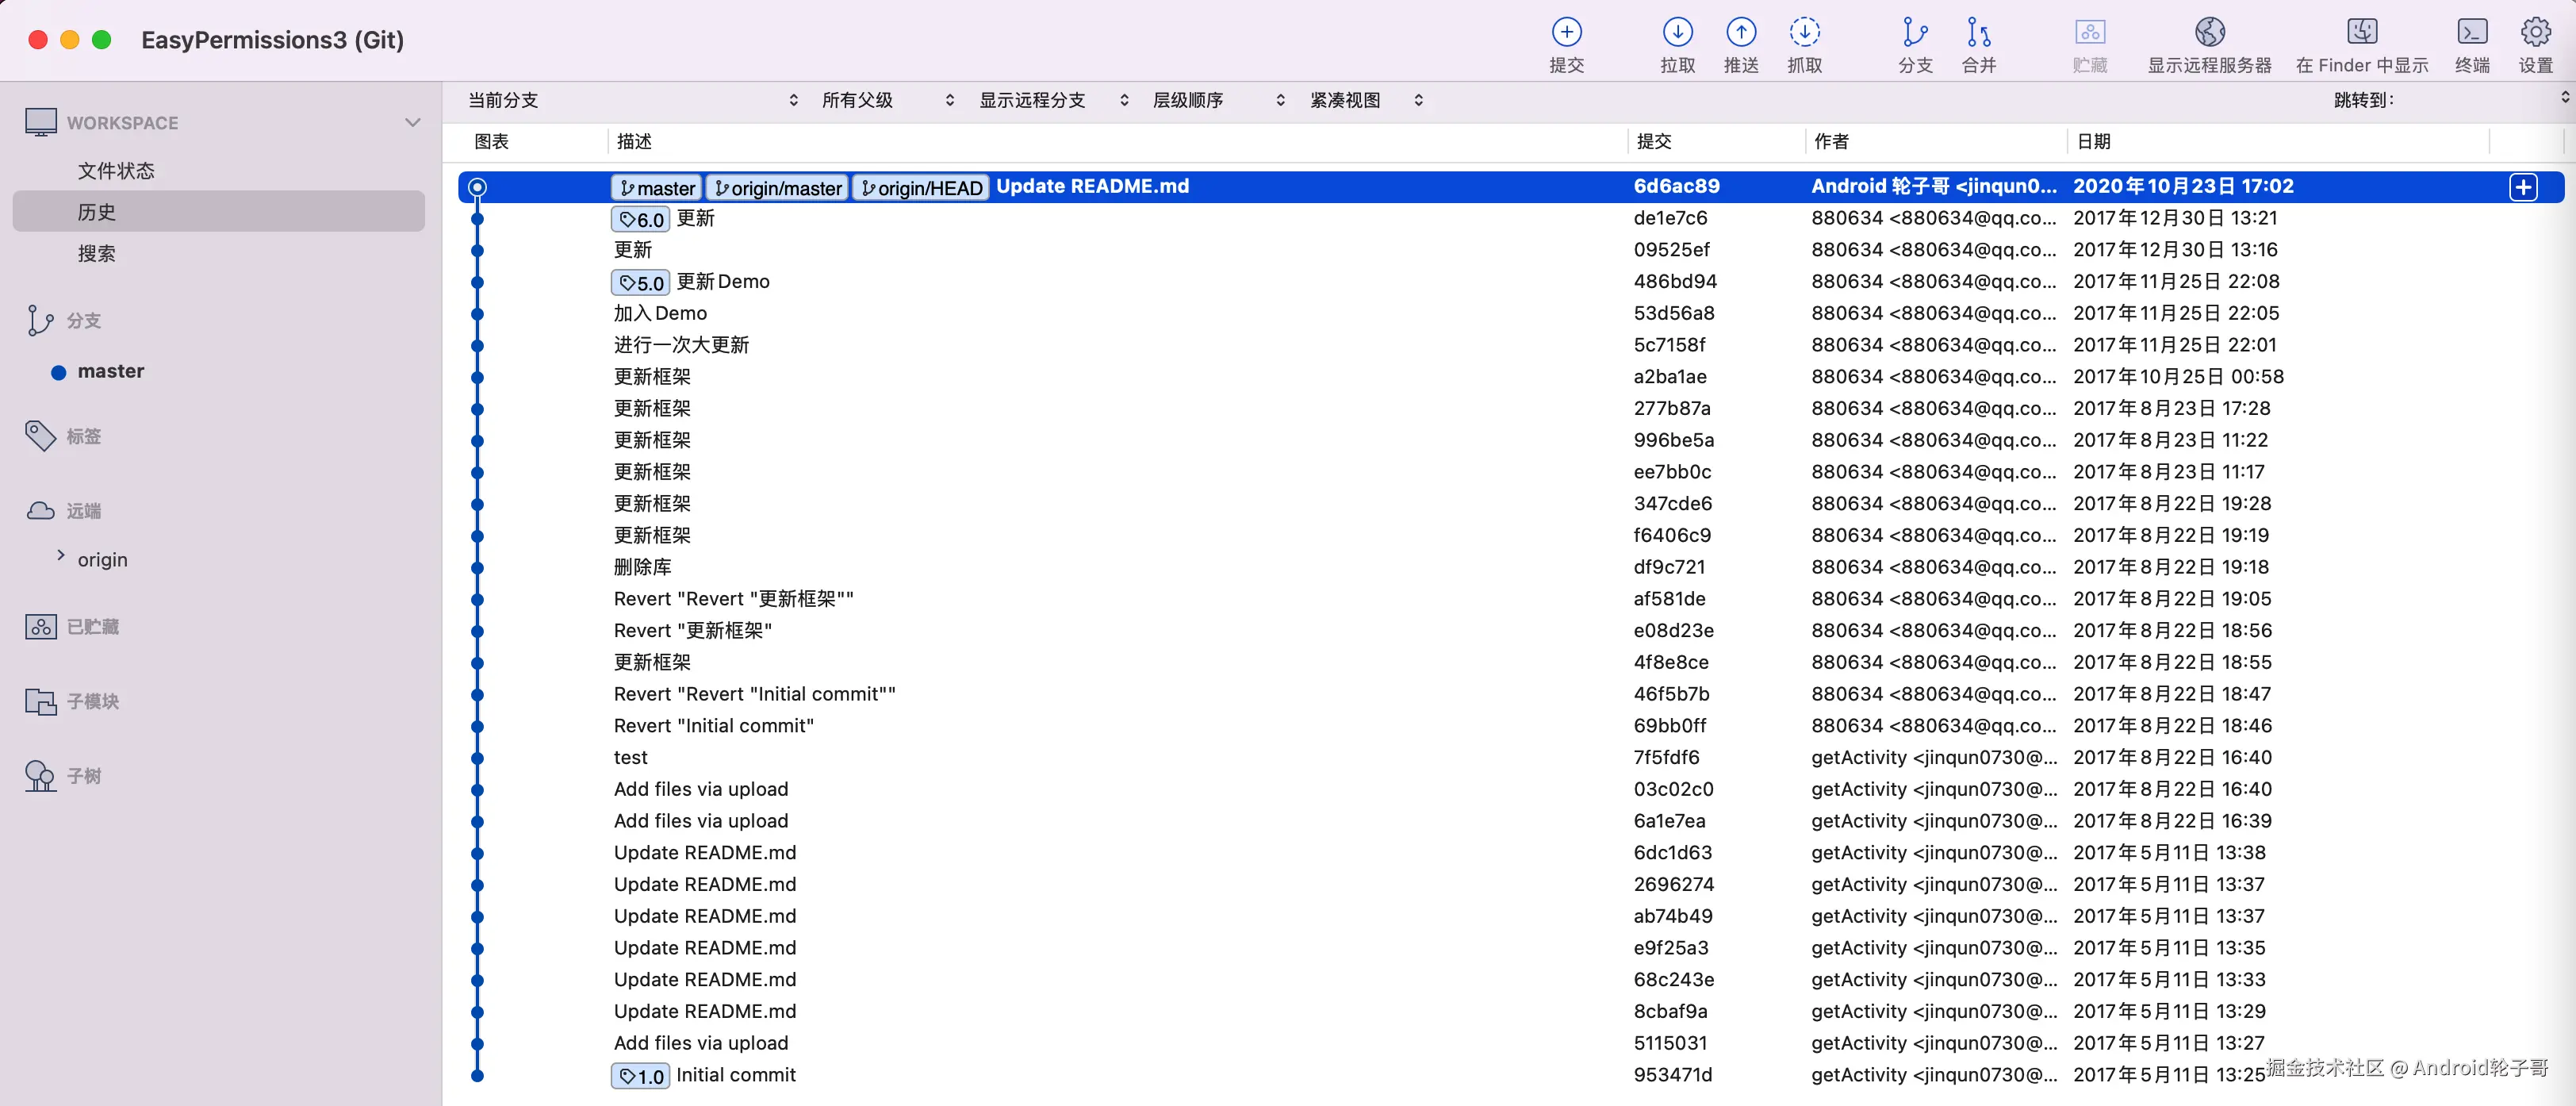The image size is (2576, 1106).
Task: Click the plus button on selected commit row
Action: 2522,187
